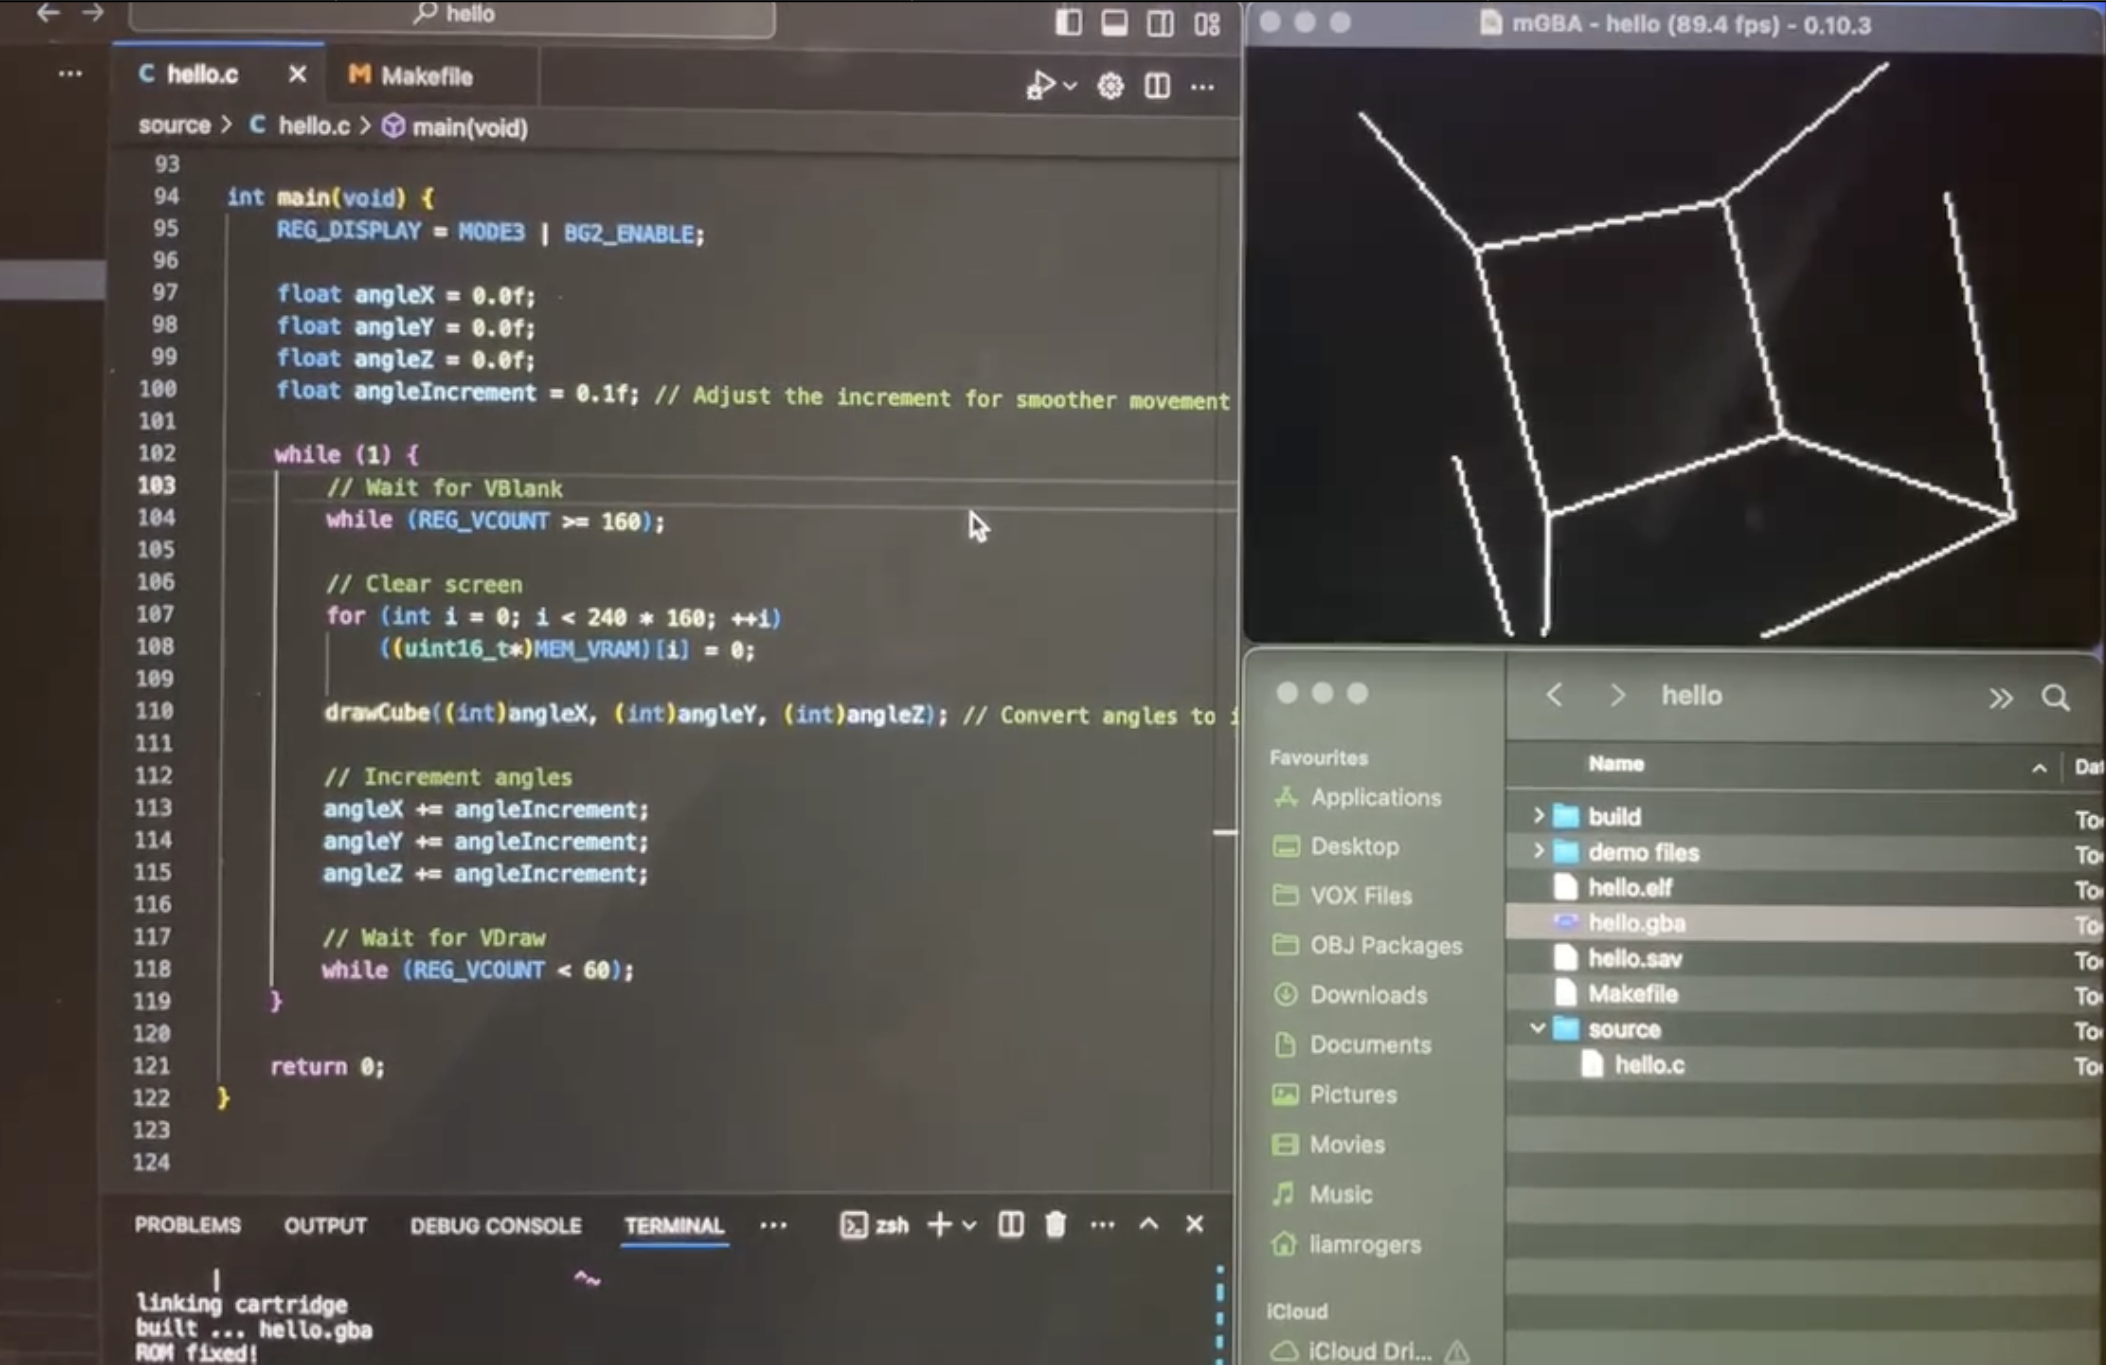
Task: Go back with the navigation arrow
Action: point(48,13)
